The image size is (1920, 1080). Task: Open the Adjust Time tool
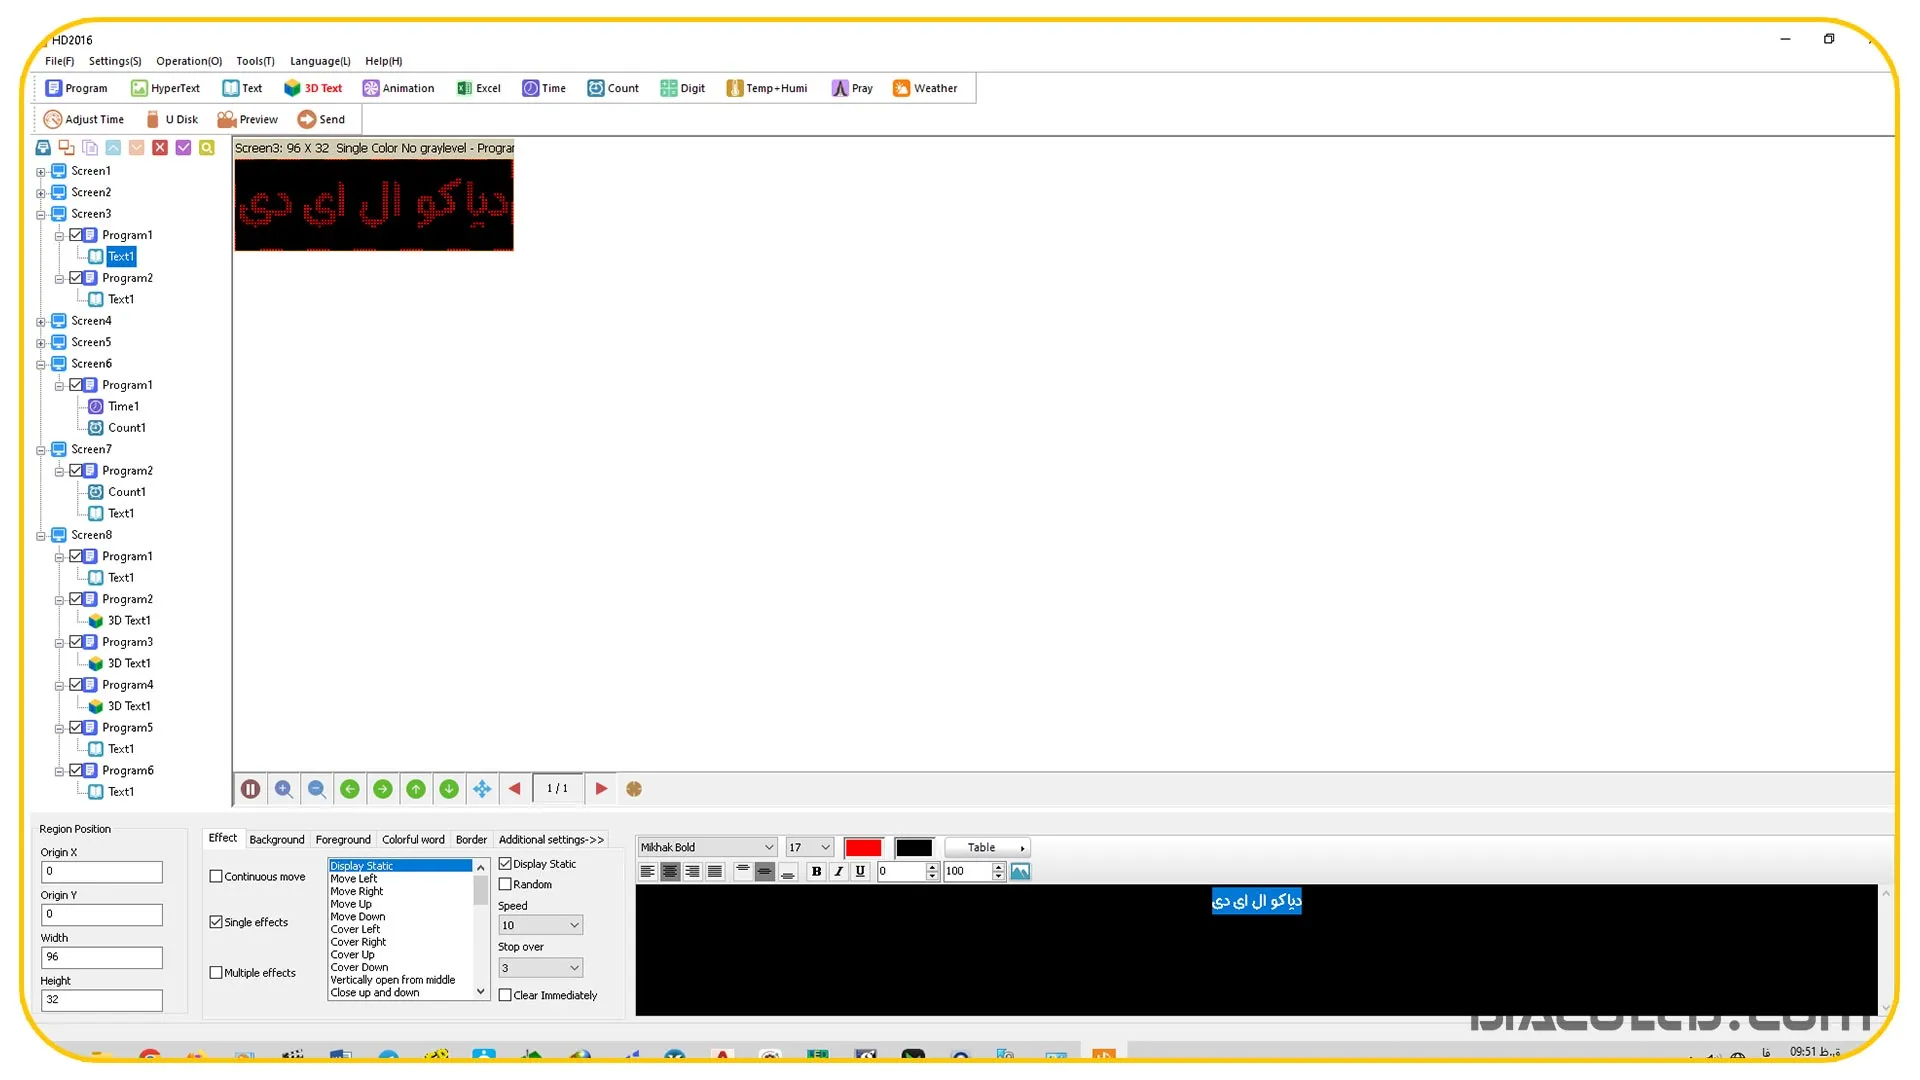coord(84,119)
